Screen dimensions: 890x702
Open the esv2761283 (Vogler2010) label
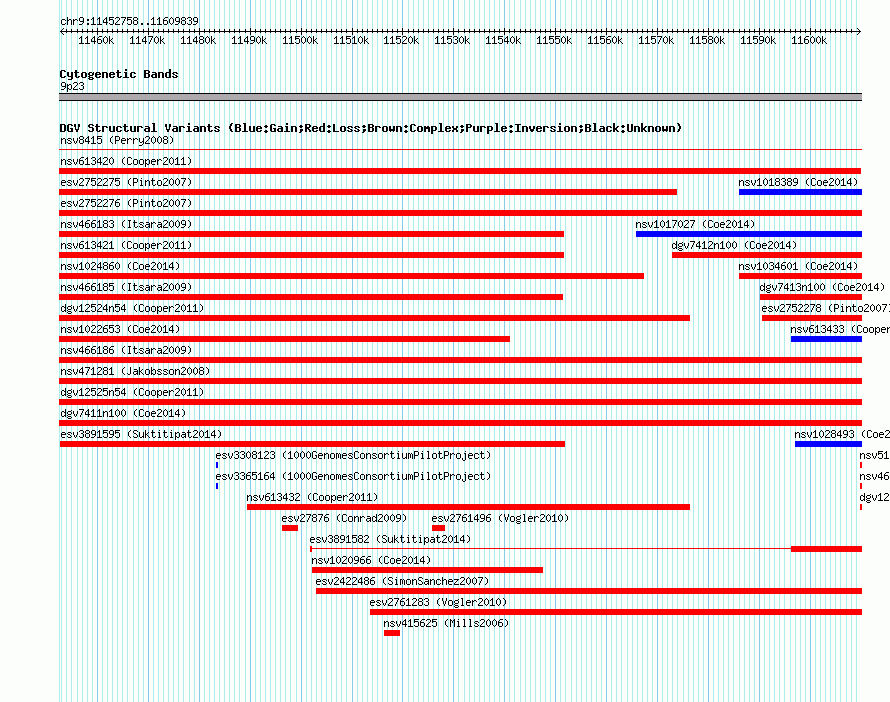pyautogui.click(x=438, y=602)
